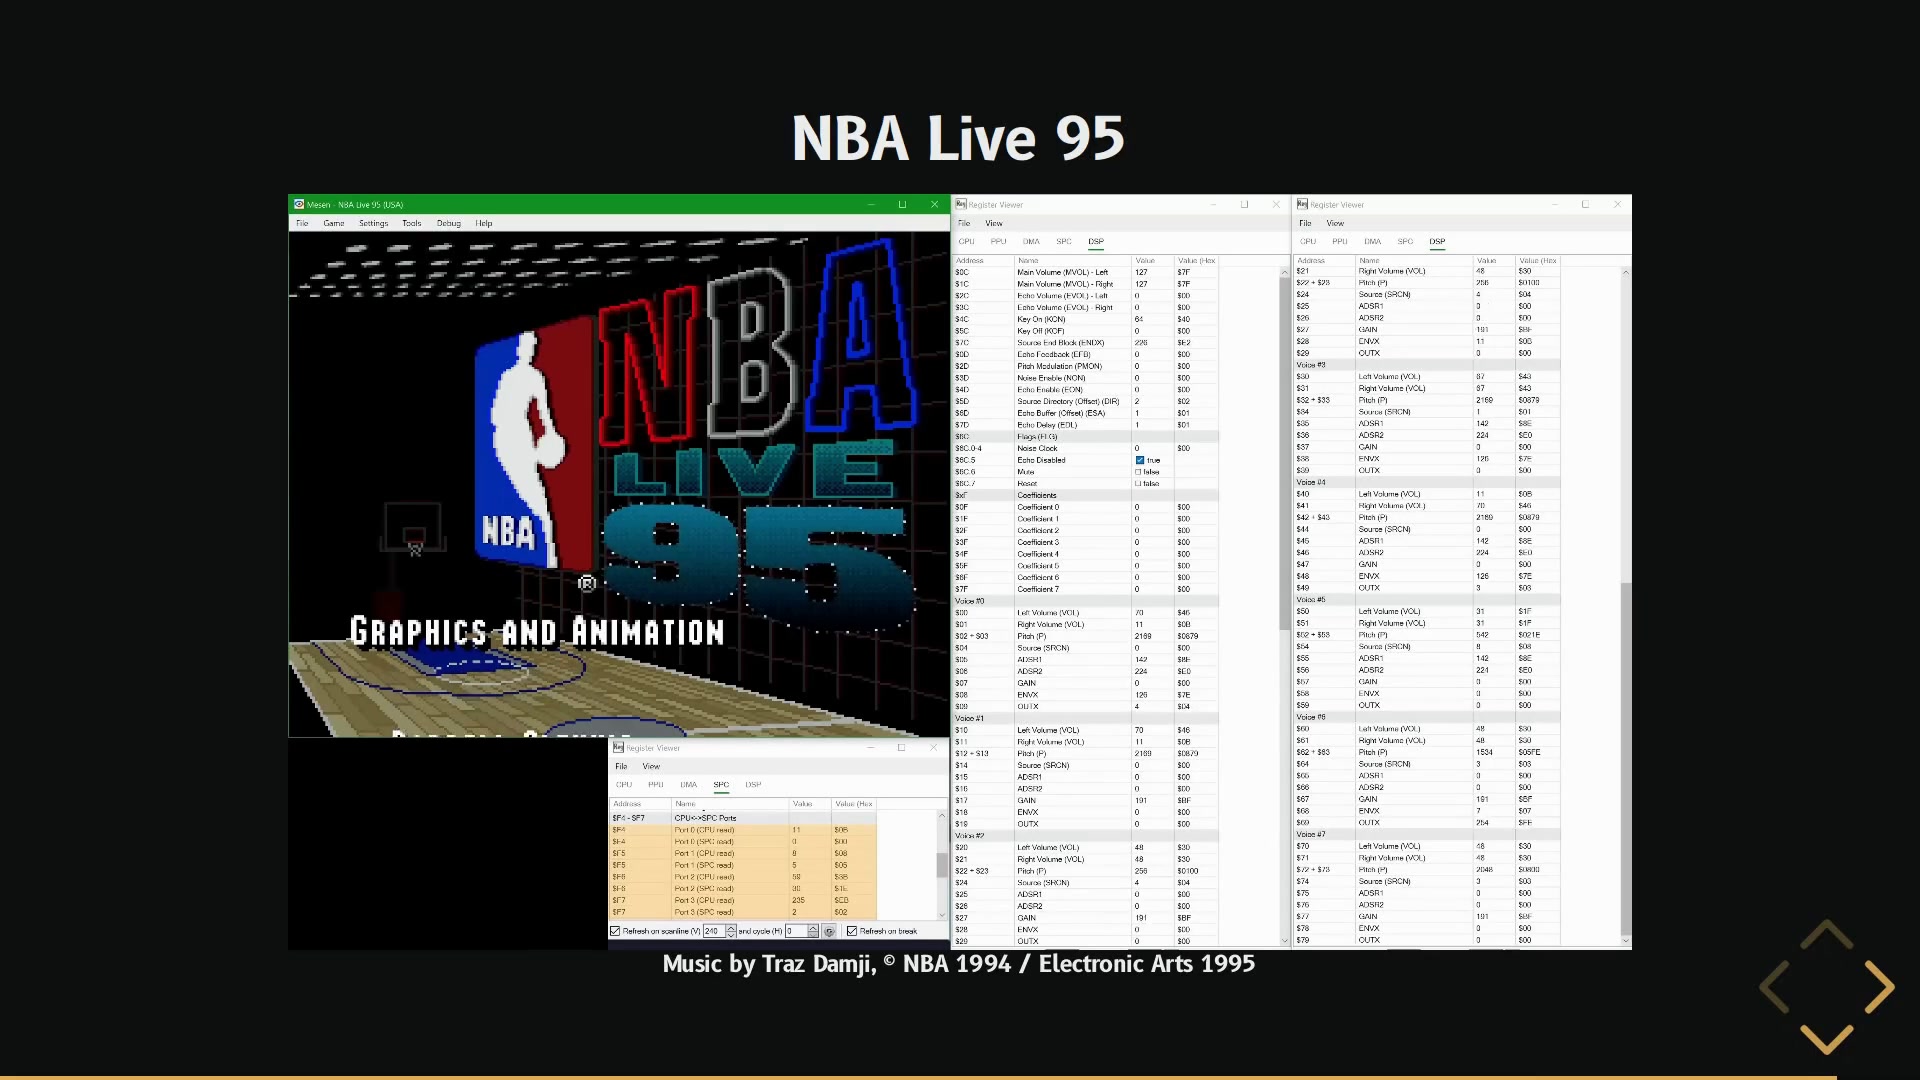Select the "Port 3 (CPU read)" row

click(744, 900)
